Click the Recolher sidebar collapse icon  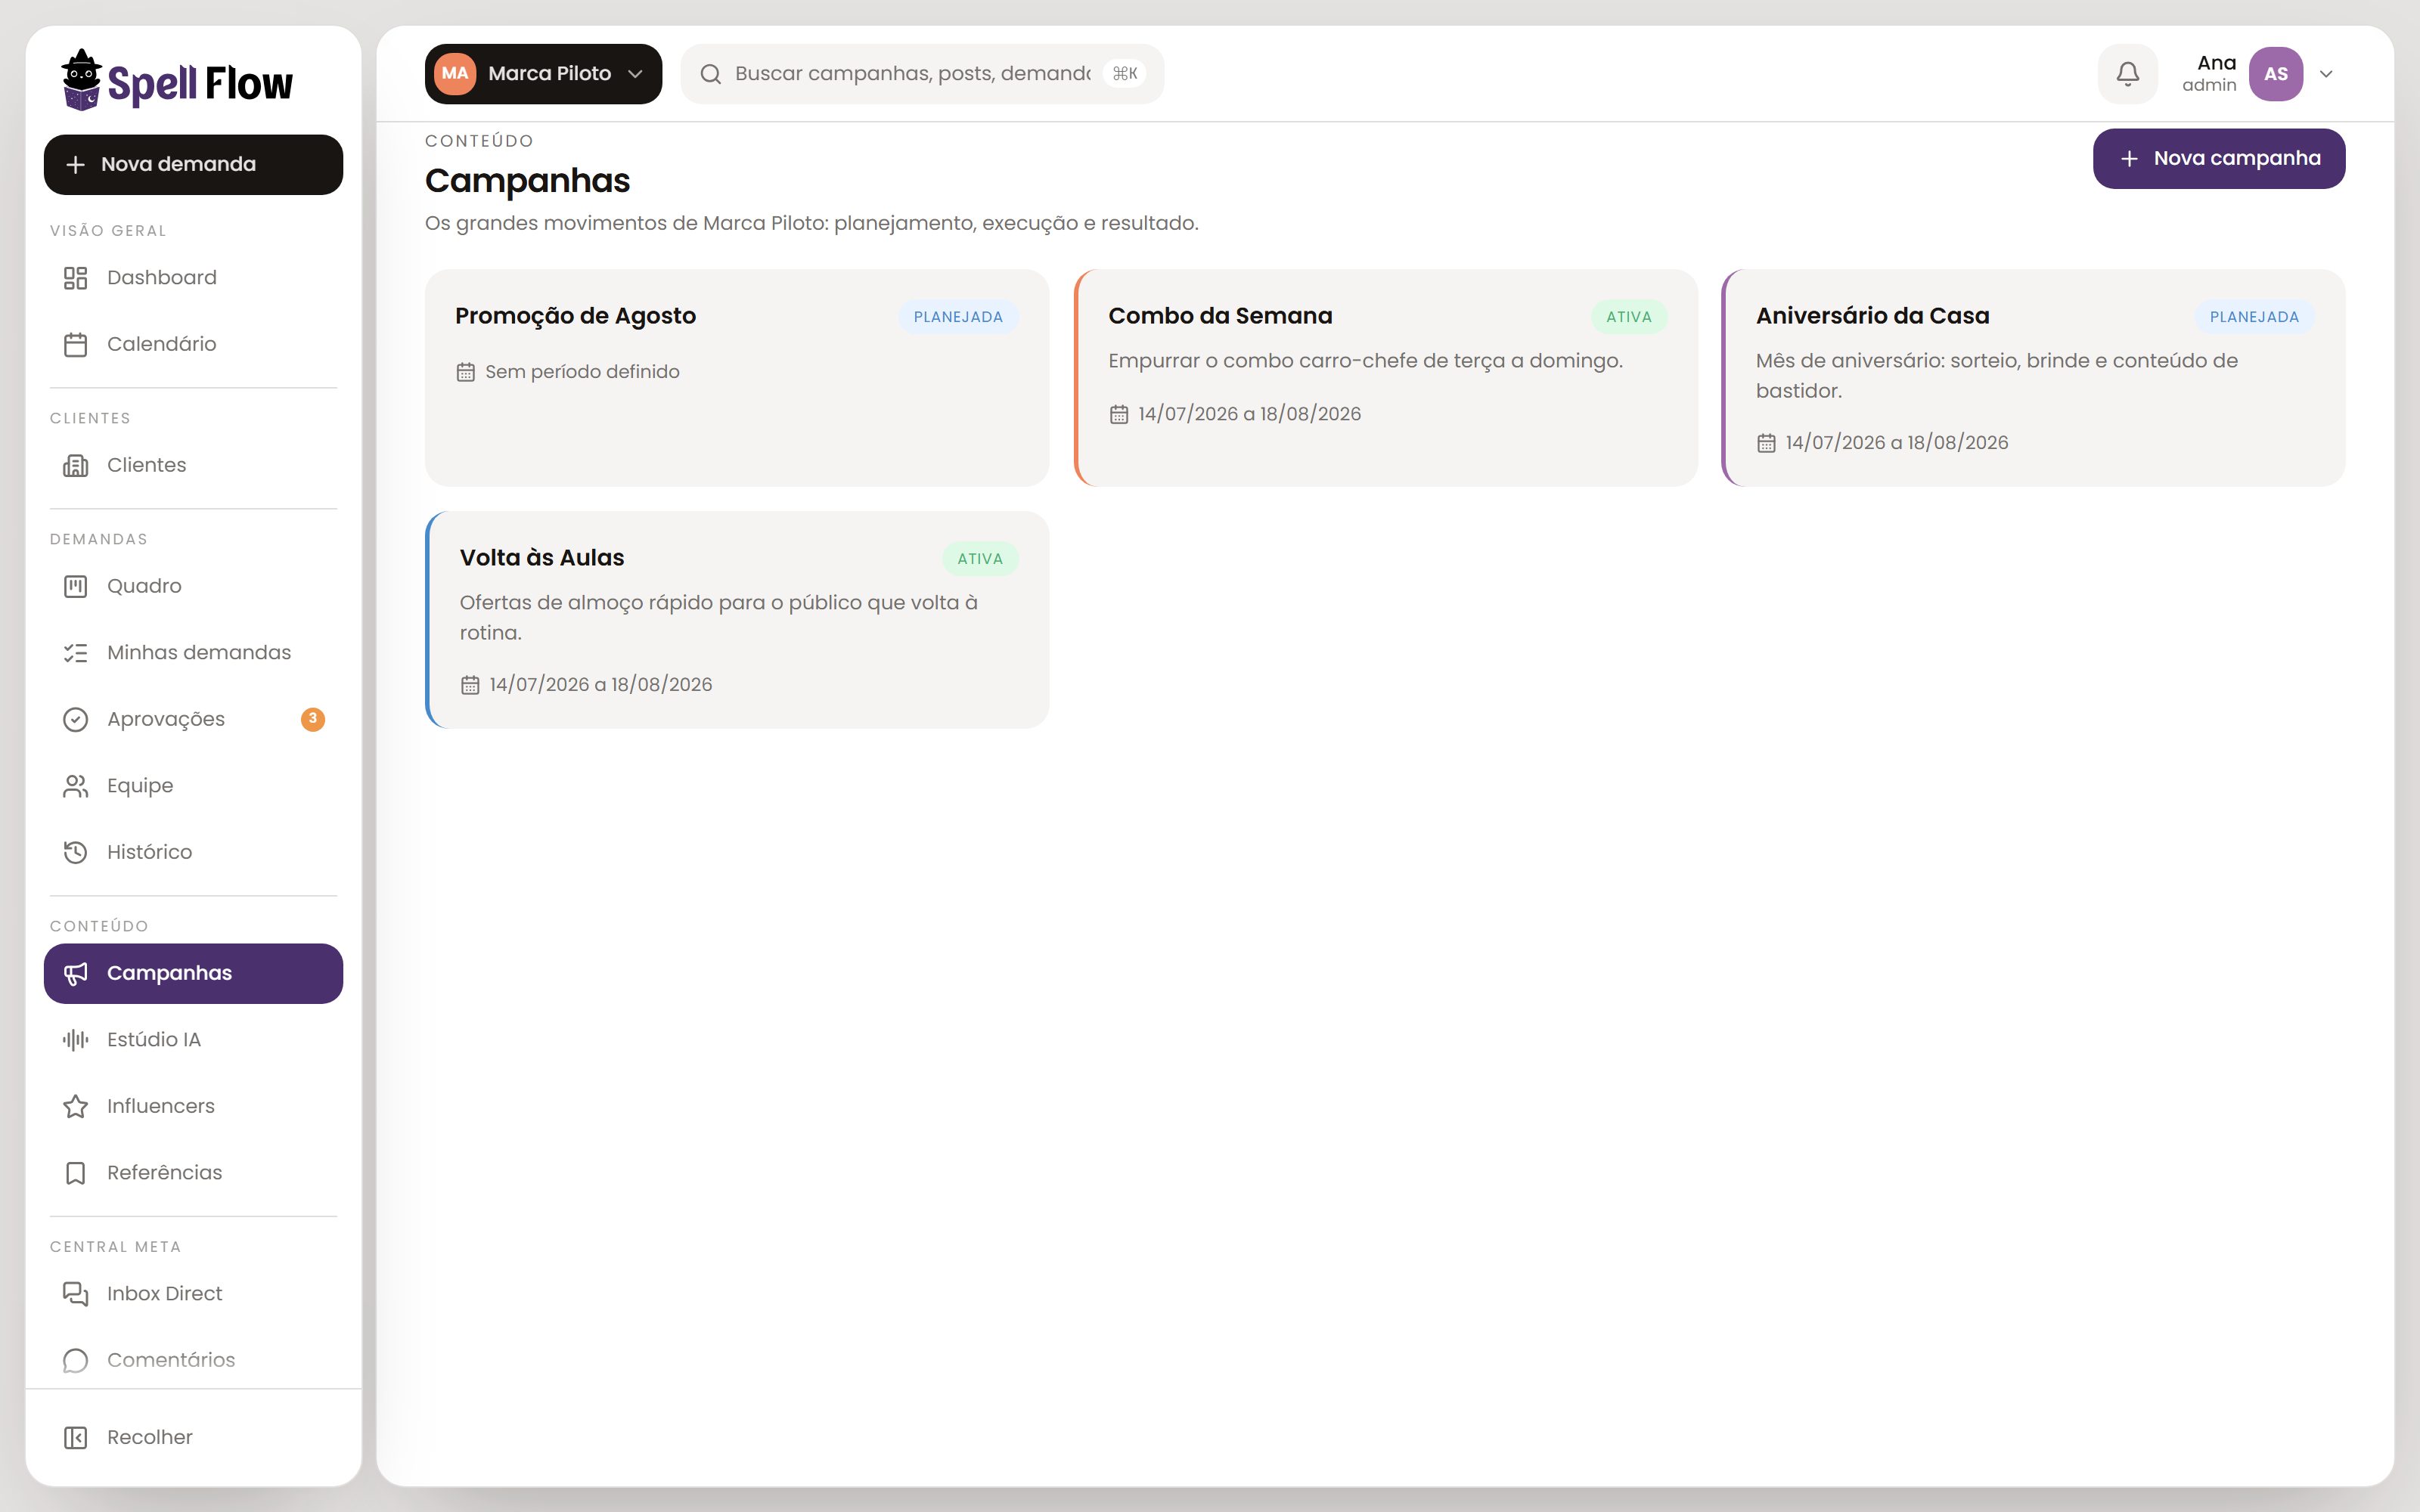[x=75, y=1437]
